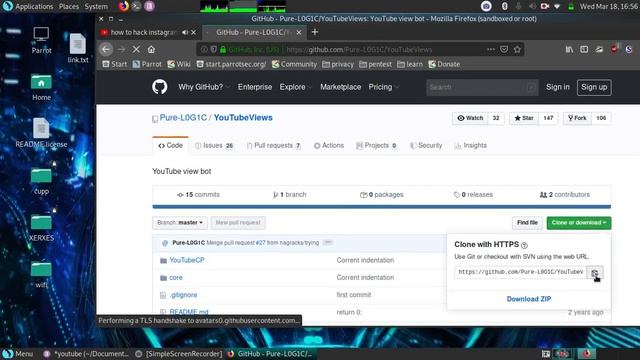Image resolution: width=640 pixels, height=360 pixels.
Task: Open README.license file on desktop
Action: pyautogui.click(x=41, y=133)
